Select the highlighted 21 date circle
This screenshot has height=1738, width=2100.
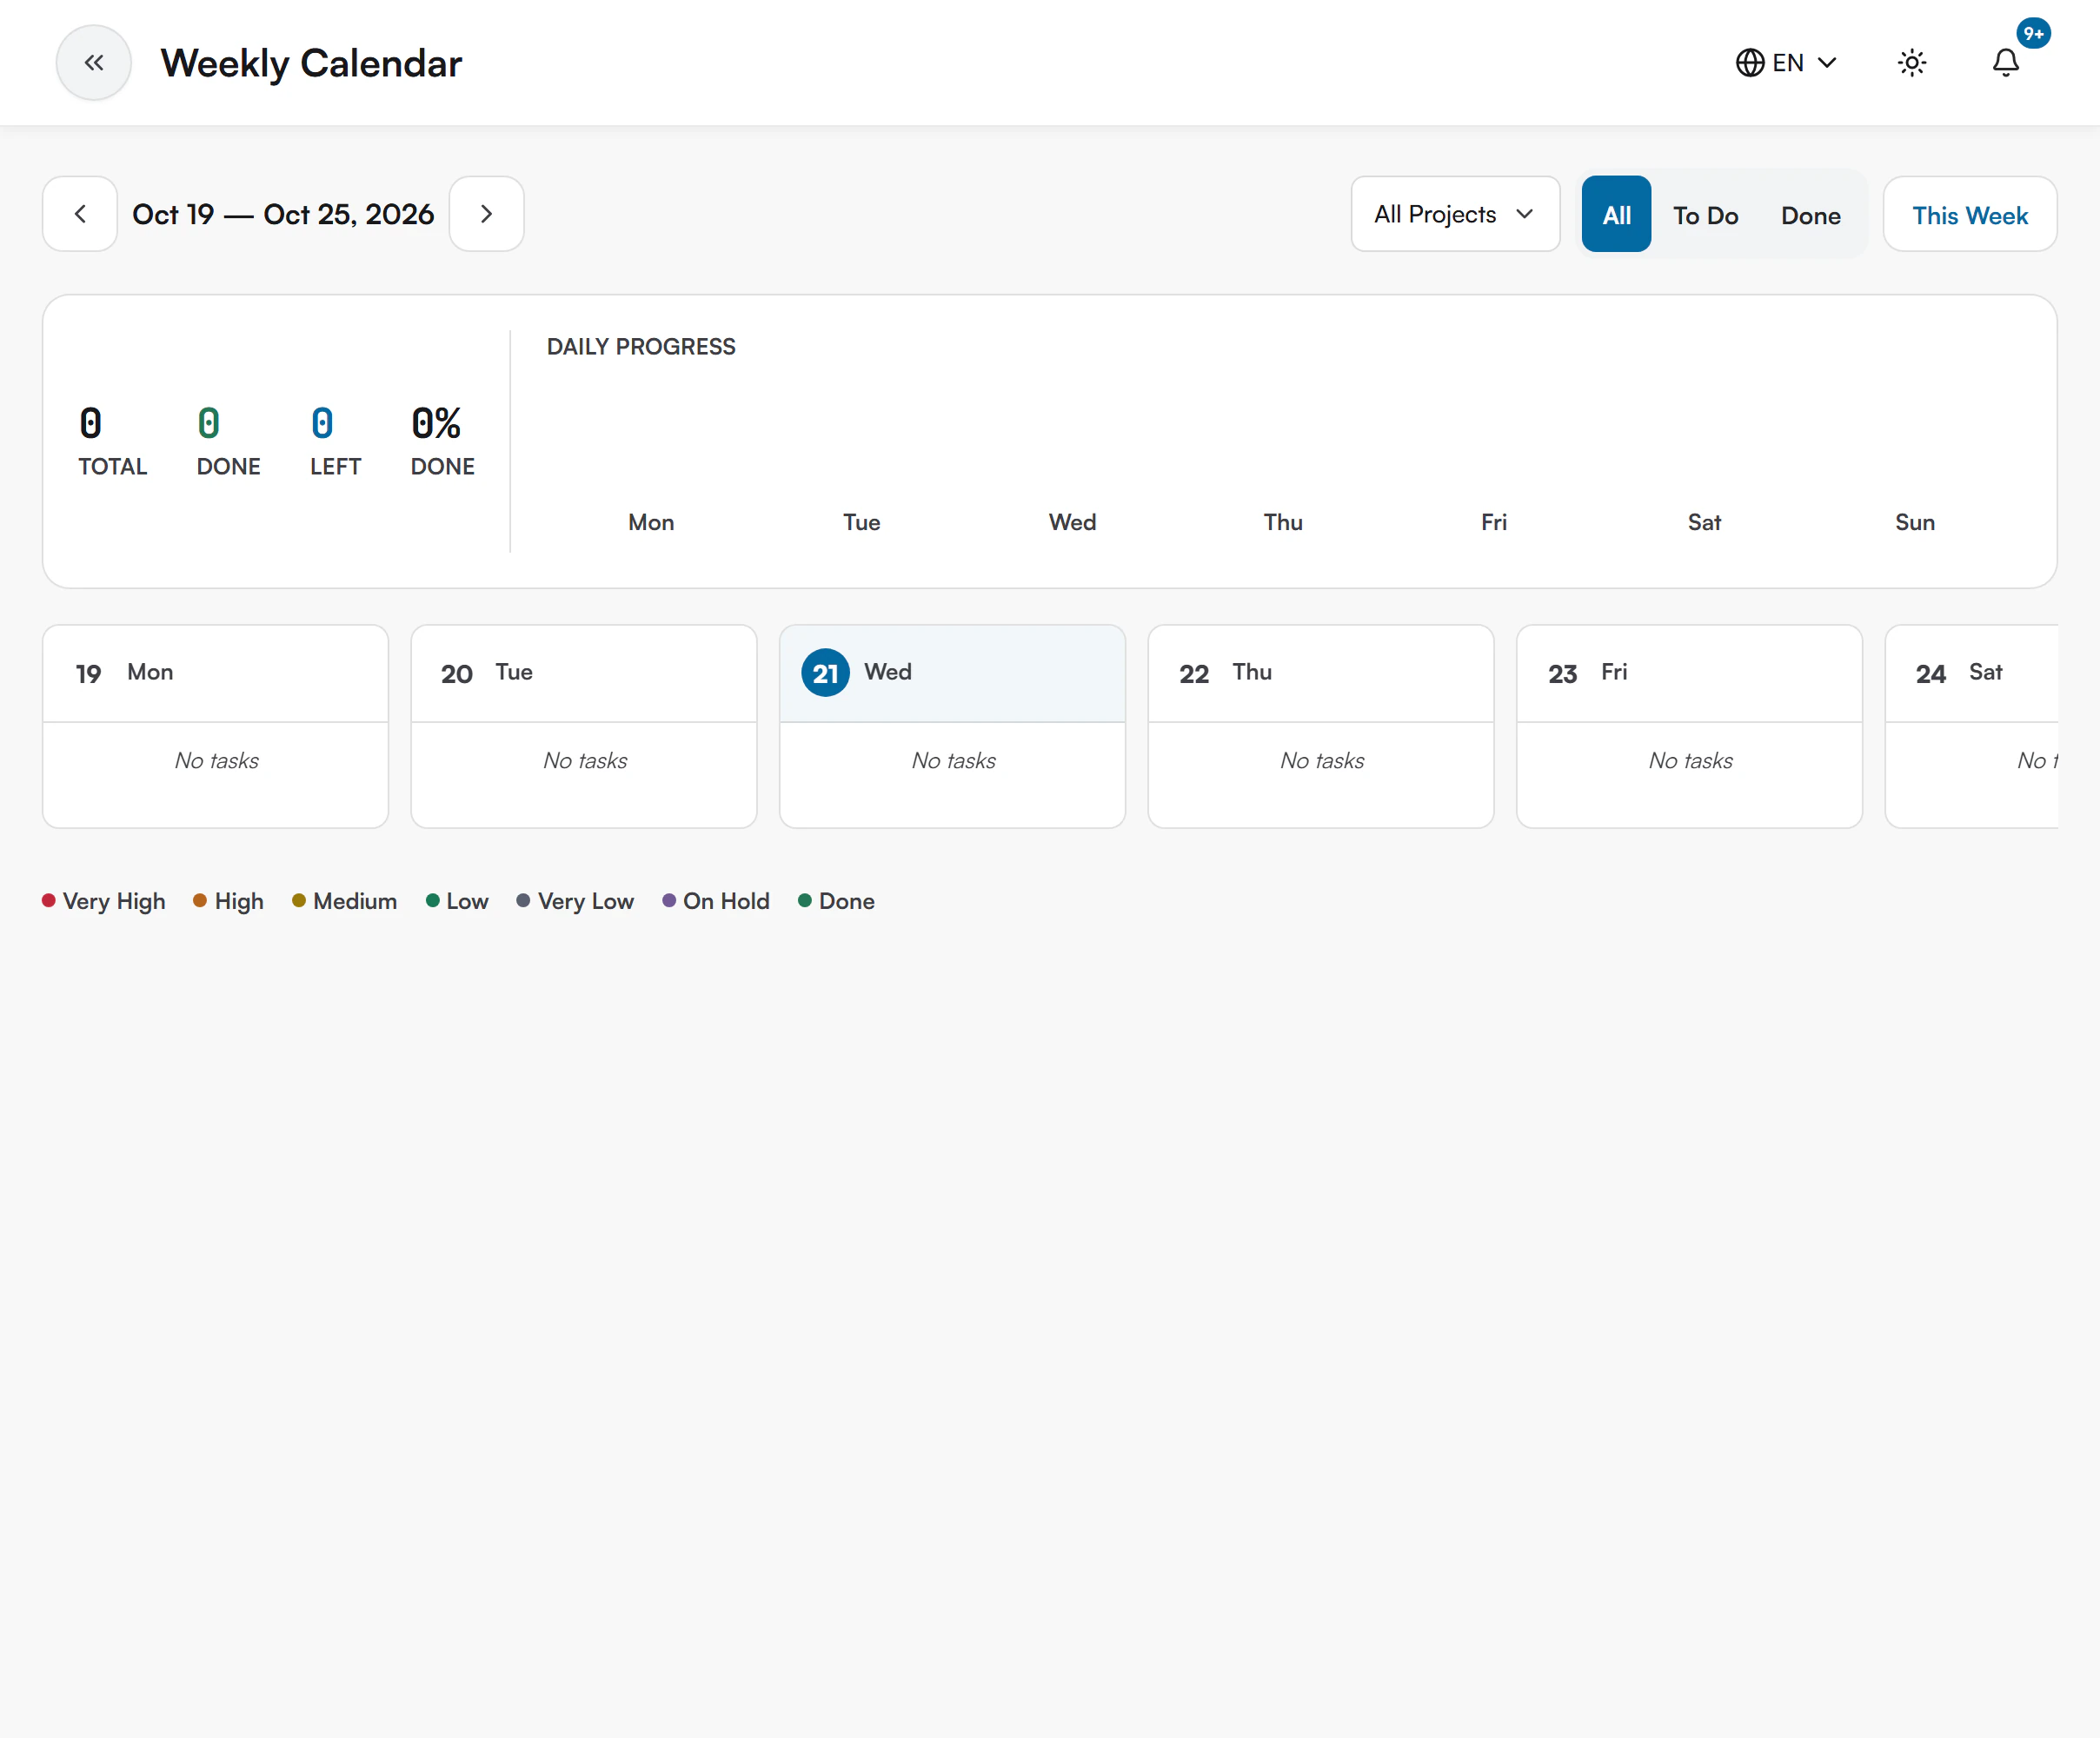click(x=825, y=673)
